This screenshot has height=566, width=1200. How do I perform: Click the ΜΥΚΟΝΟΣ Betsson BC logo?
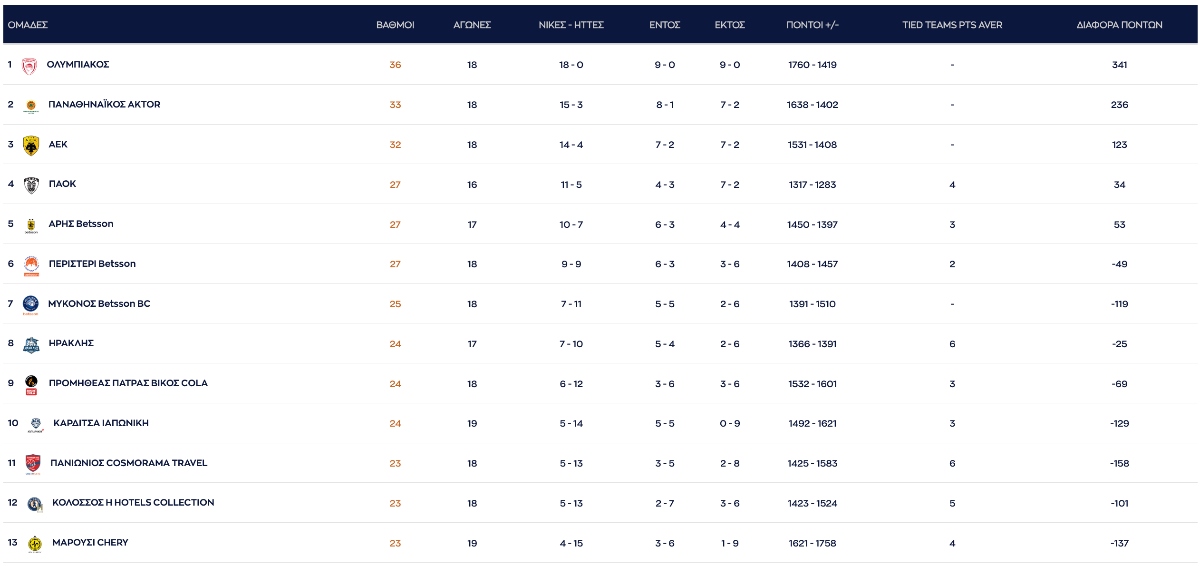point(30,304)
